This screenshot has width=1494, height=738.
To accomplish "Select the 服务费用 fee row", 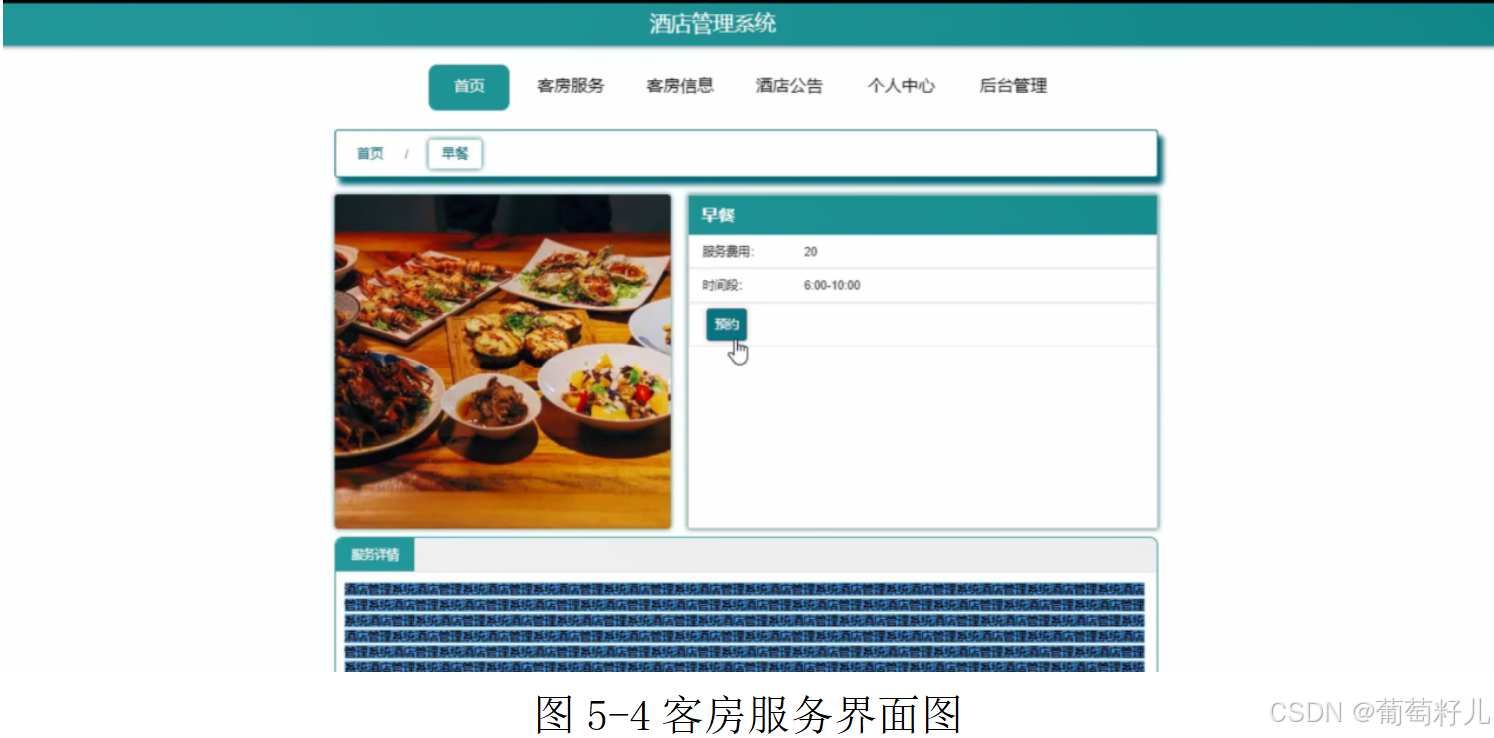I will (x=723, y=252).
